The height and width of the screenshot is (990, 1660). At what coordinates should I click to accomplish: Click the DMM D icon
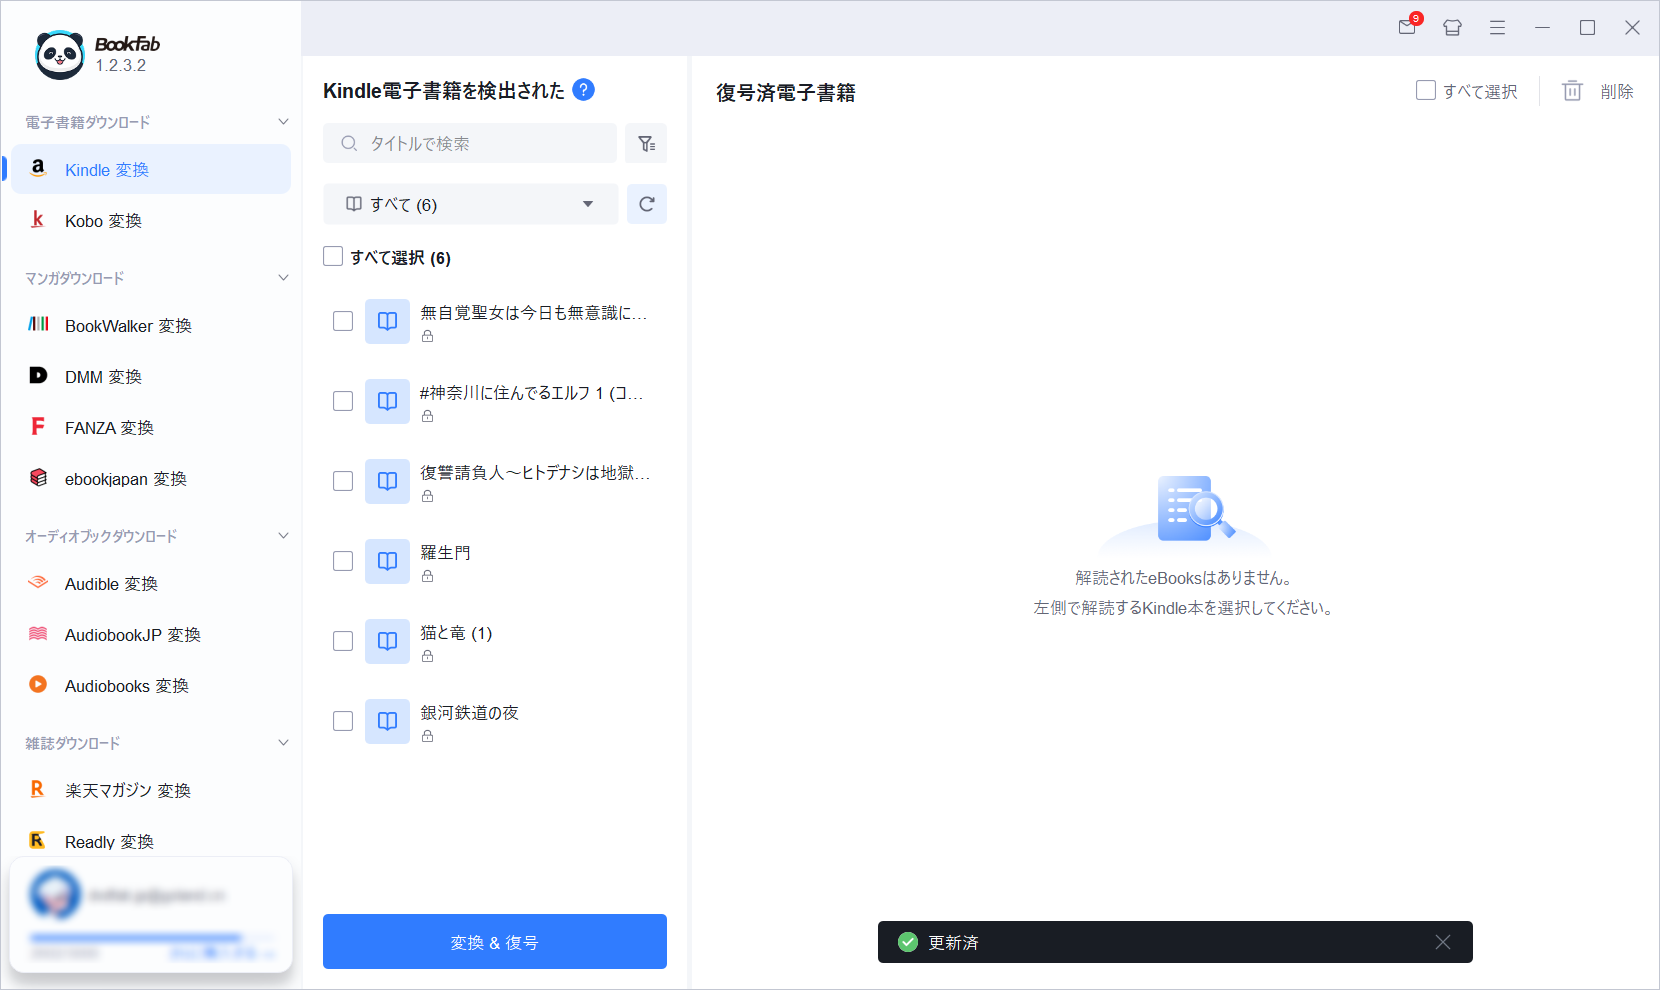coord(38,375)
